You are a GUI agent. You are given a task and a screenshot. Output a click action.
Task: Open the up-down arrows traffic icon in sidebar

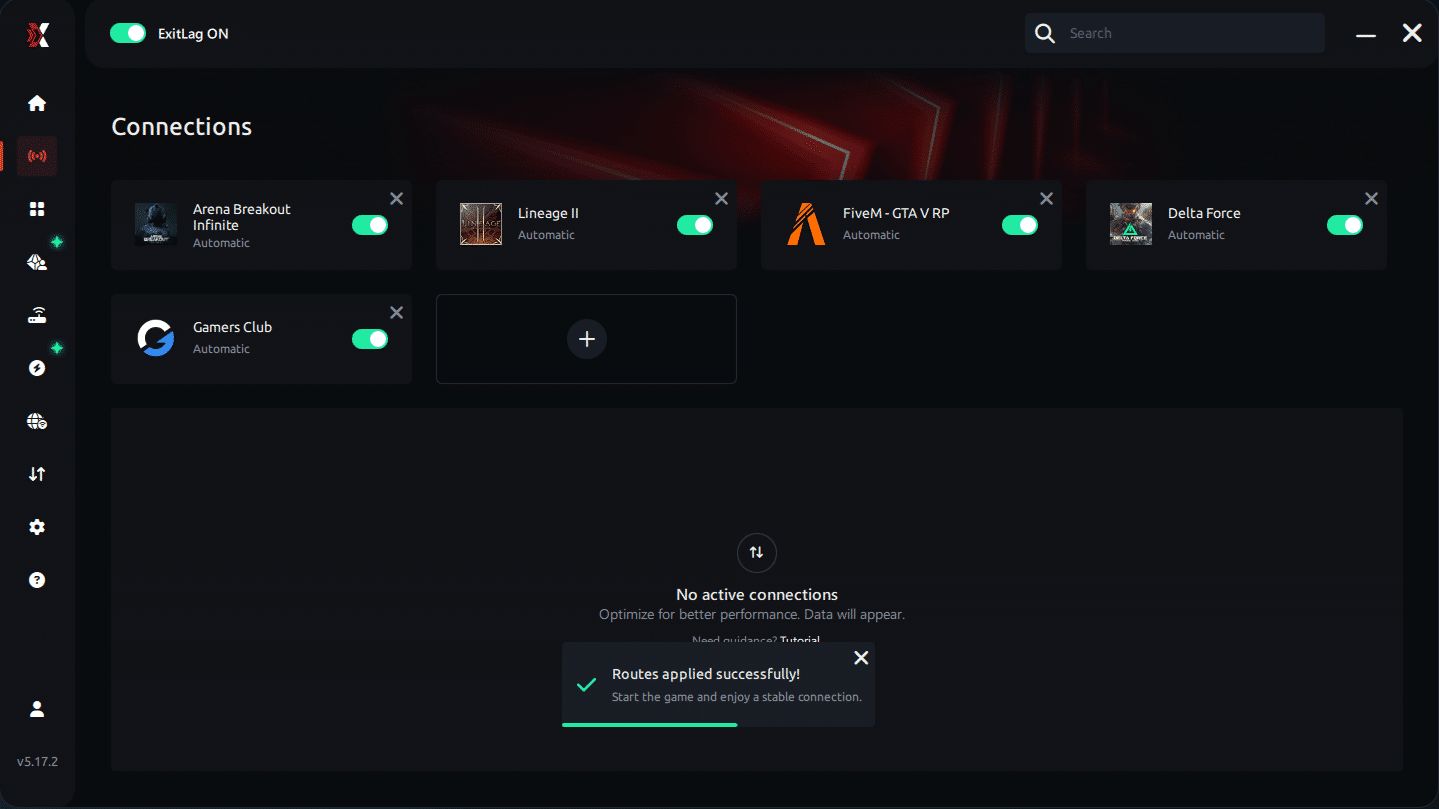point(37,474)
